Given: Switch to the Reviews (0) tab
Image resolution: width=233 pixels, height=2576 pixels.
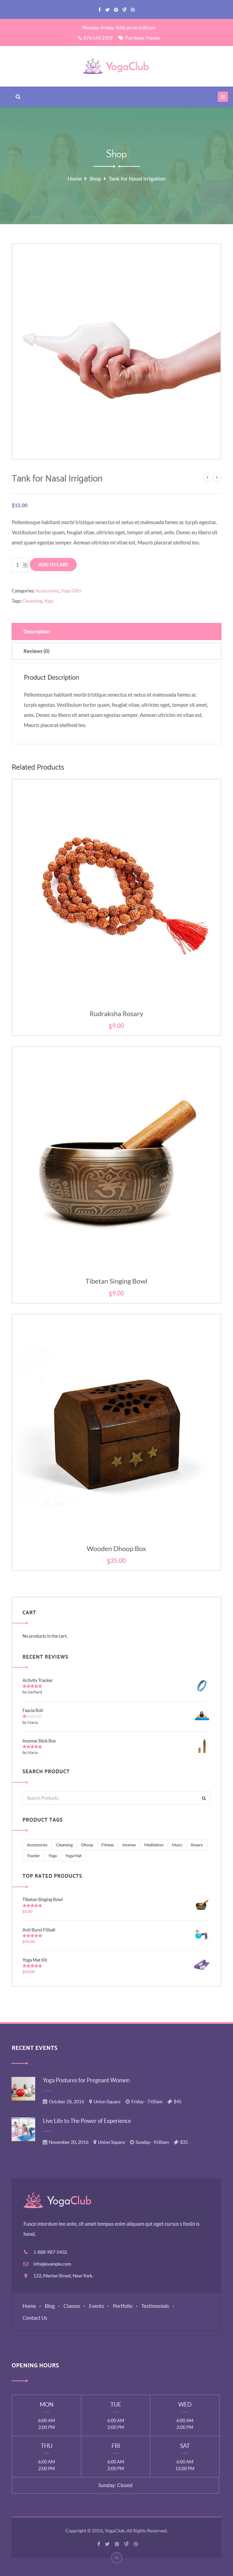Looking at the screenshot, I should coord(116,651).
